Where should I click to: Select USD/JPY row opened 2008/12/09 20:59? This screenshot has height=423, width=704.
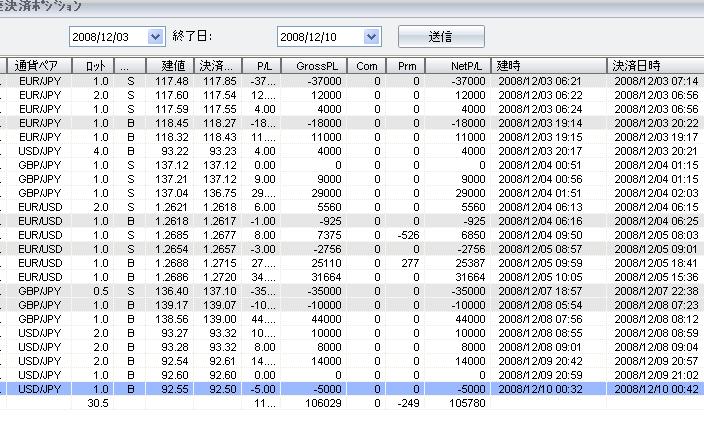click(352, 375)
